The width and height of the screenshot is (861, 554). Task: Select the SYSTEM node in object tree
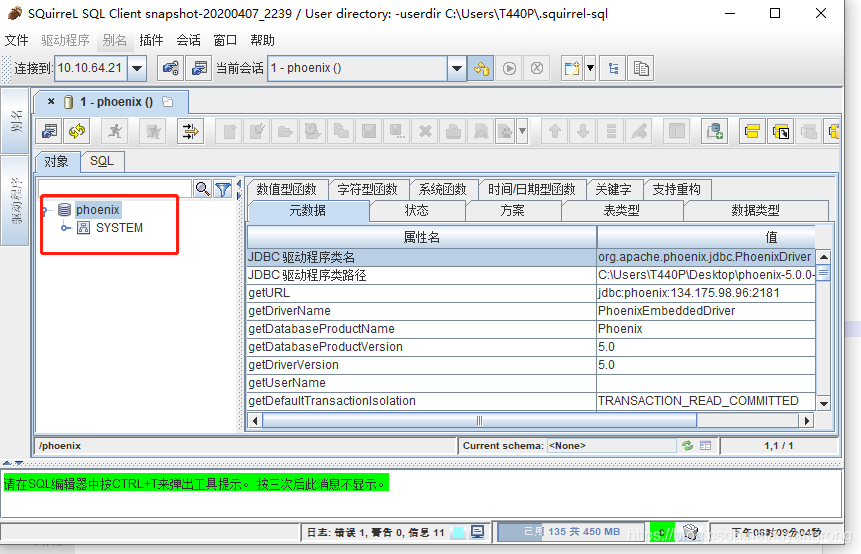(119, 228)
